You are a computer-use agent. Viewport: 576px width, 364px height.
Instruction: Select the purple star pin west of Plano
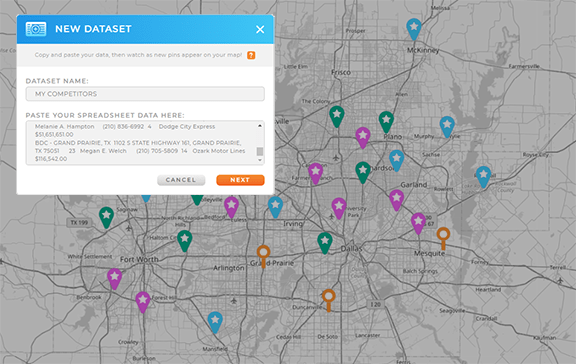363,138
